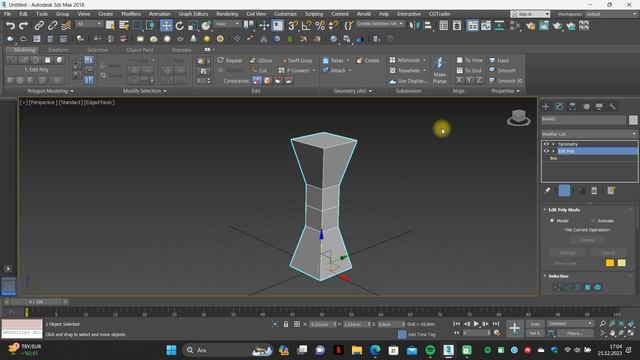This screenshot has width=640, height=360.
Task: Open the Motion command panel tab
Action: click(x=587, y=107)
